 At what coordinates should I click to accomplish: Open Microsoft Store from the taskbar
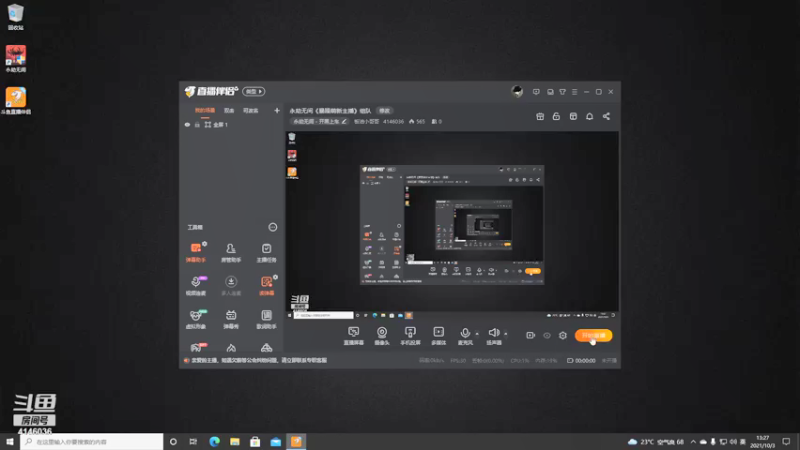255,441
